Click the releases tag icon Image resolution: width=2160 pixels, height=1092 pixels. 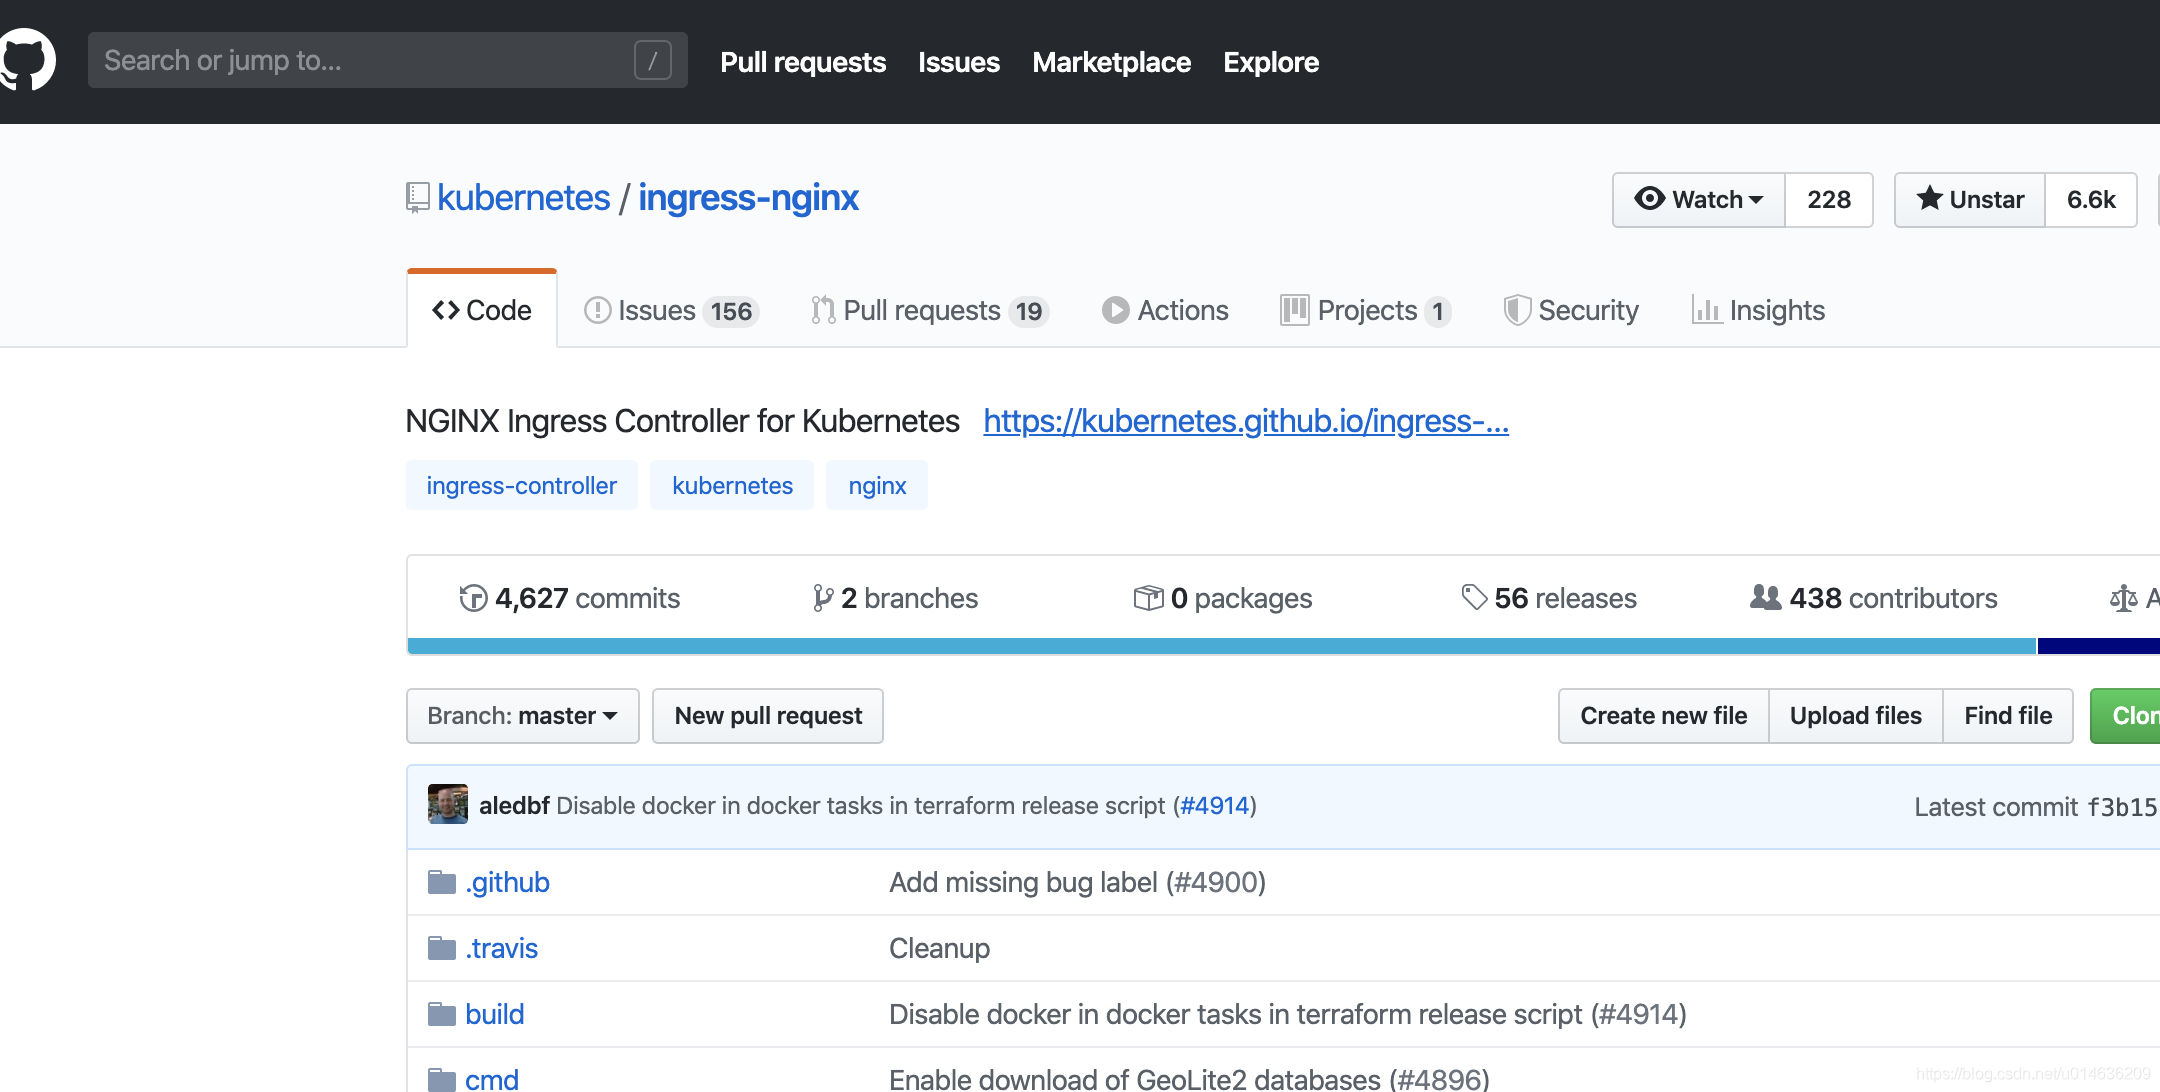(x=1474, y=598)
